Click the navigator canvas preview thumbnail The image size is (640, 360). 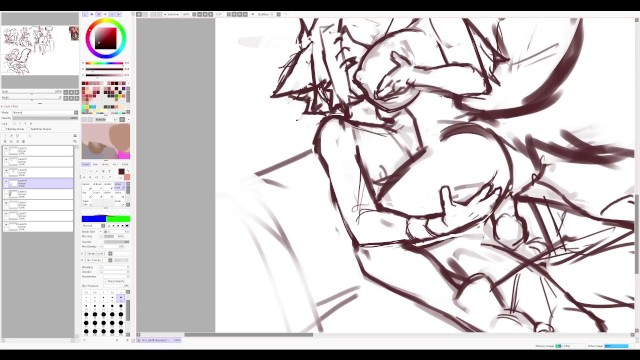[x=40, y=50]
